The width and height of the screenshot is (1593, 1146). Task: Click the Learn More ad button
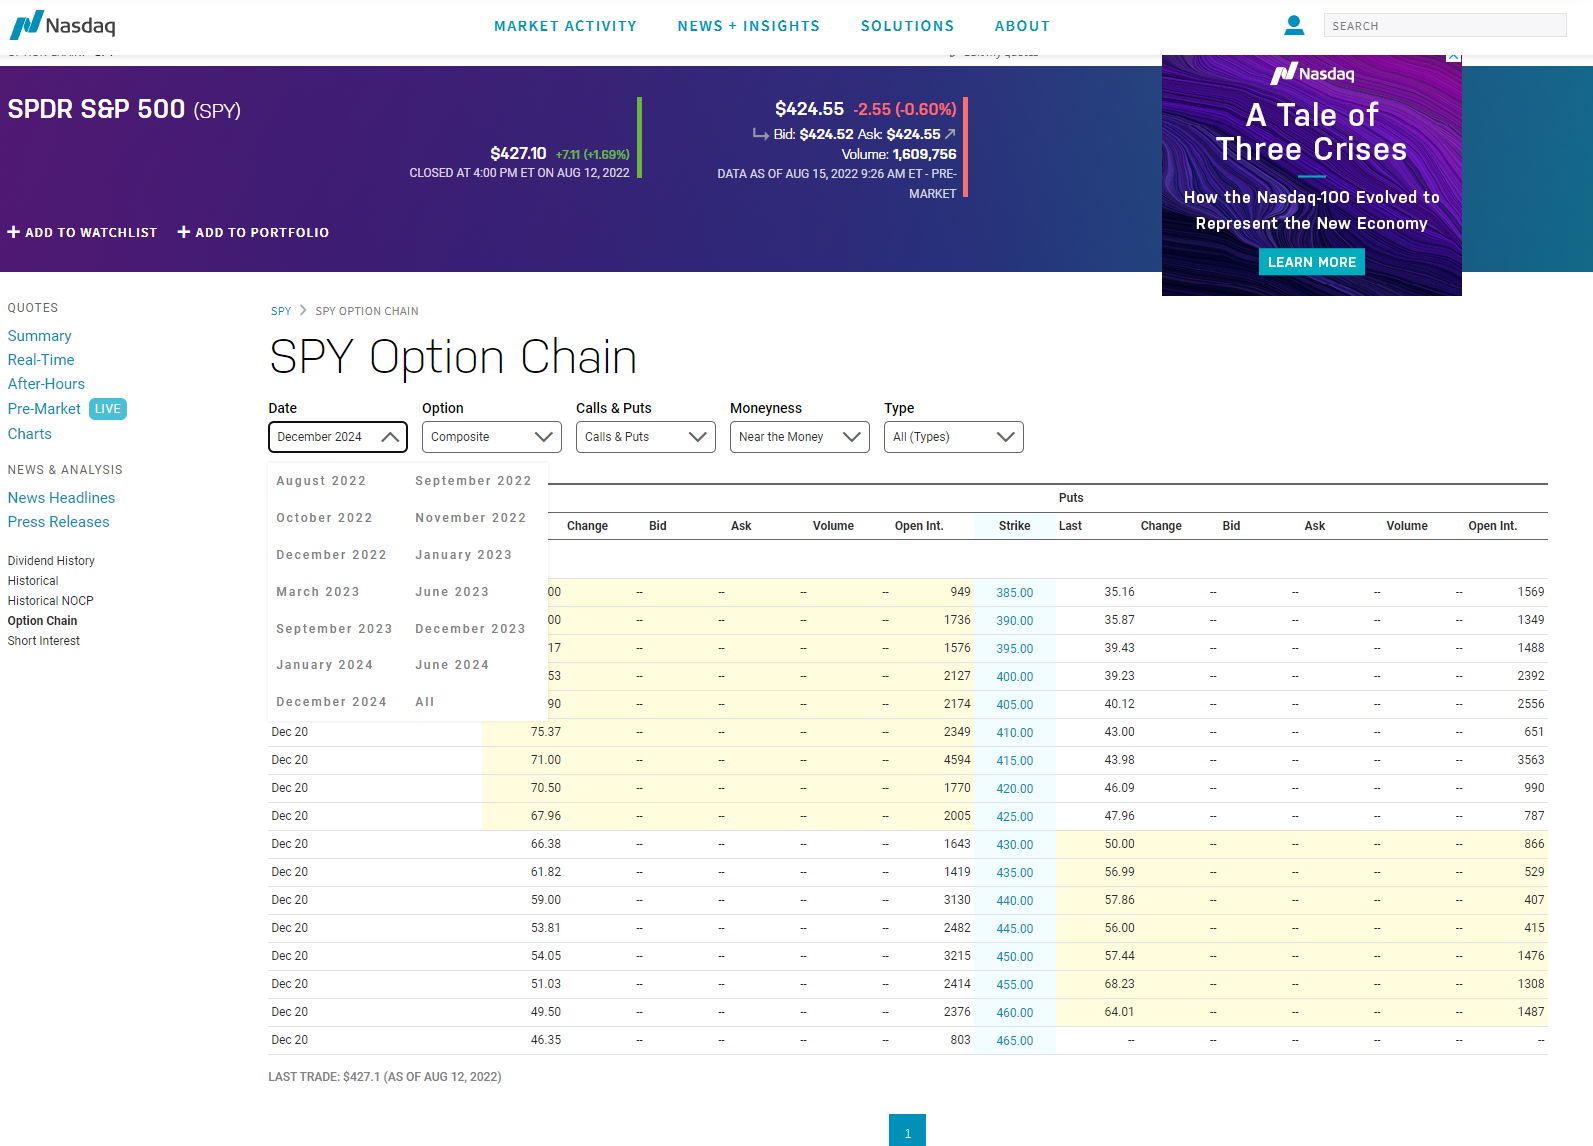coord(1311,262)
